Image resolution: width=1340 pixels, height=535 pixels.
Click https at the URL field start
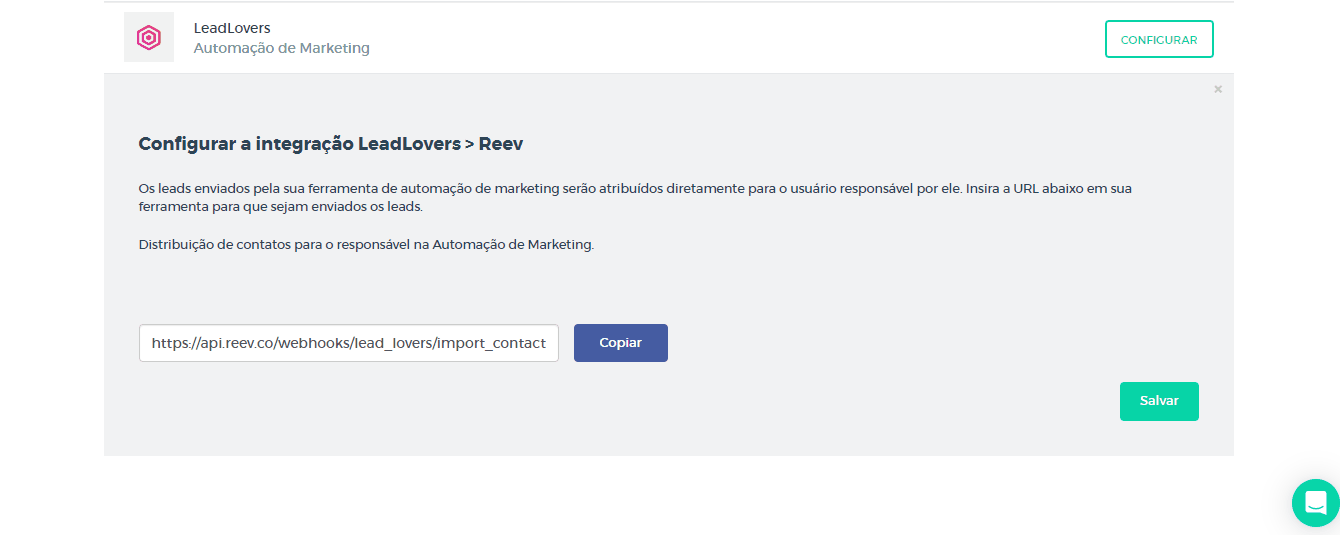point(170,343)
